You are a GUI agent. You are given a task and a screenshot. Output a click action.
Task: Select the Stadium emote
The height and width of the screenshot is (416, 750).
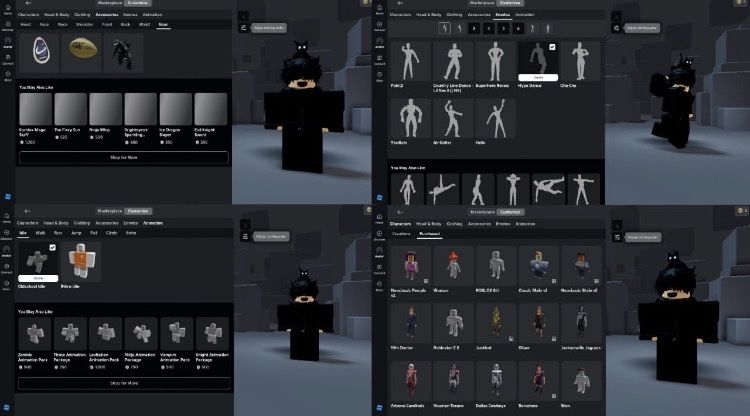(x=411, y=121)
